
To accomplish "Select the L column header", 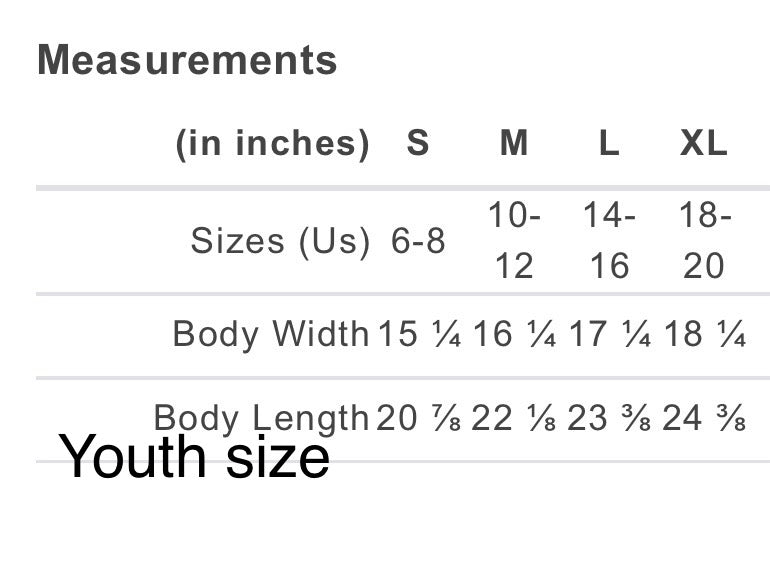I will [609, 144].
